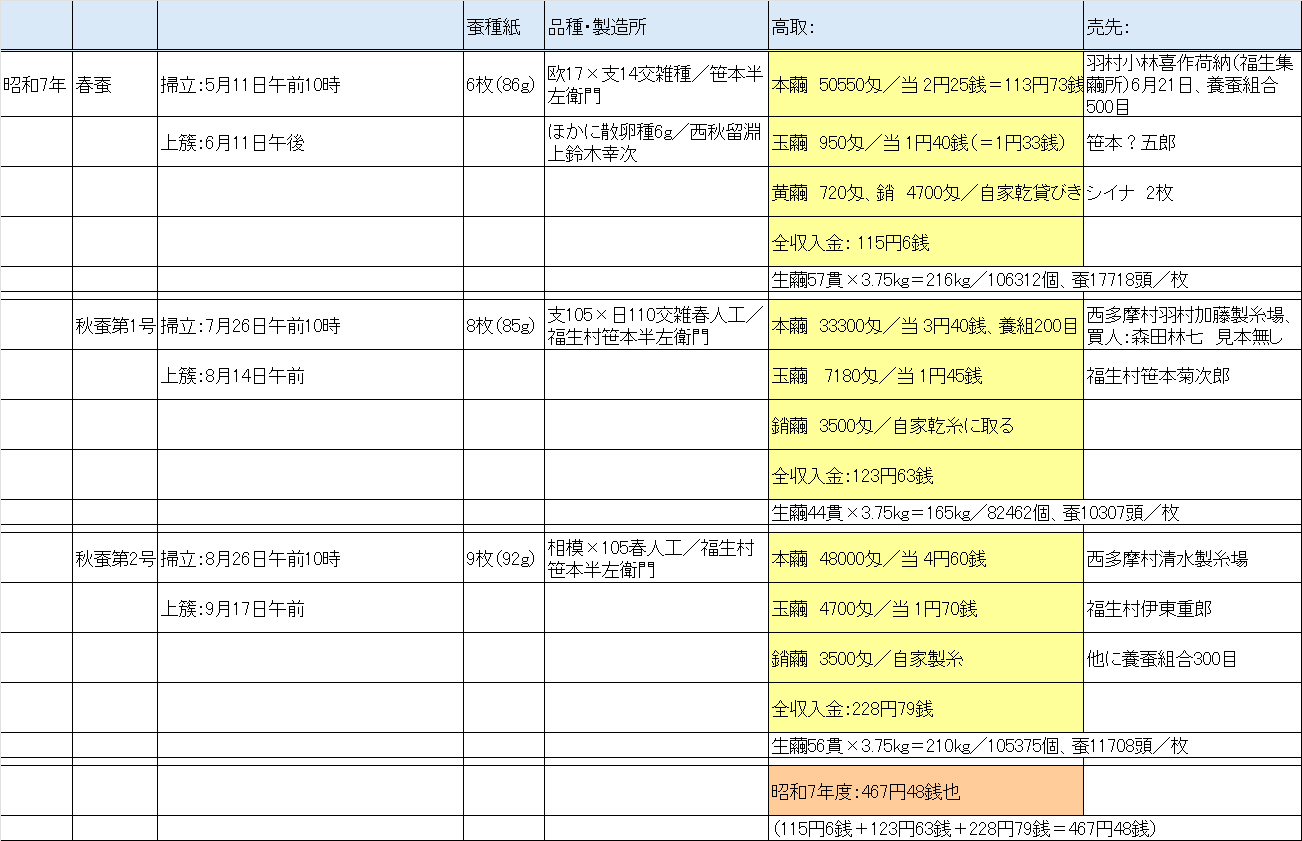Click the 高取: header cell
Image resolution: width=1302 pixels, height=841 pixels.
pos(926,26)
